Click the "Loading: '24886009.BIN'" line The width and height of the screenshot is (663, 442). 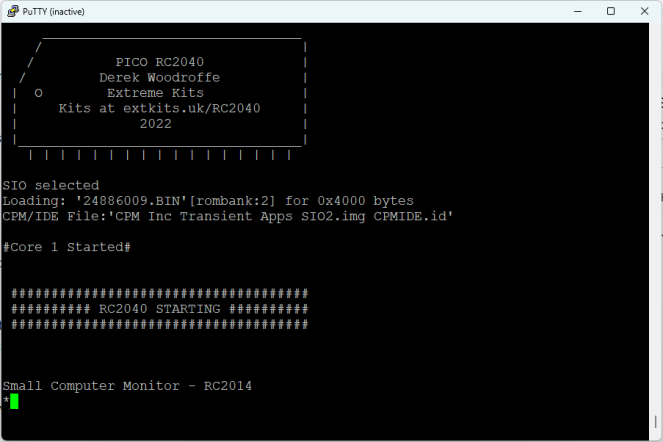[x=208, y=201]
